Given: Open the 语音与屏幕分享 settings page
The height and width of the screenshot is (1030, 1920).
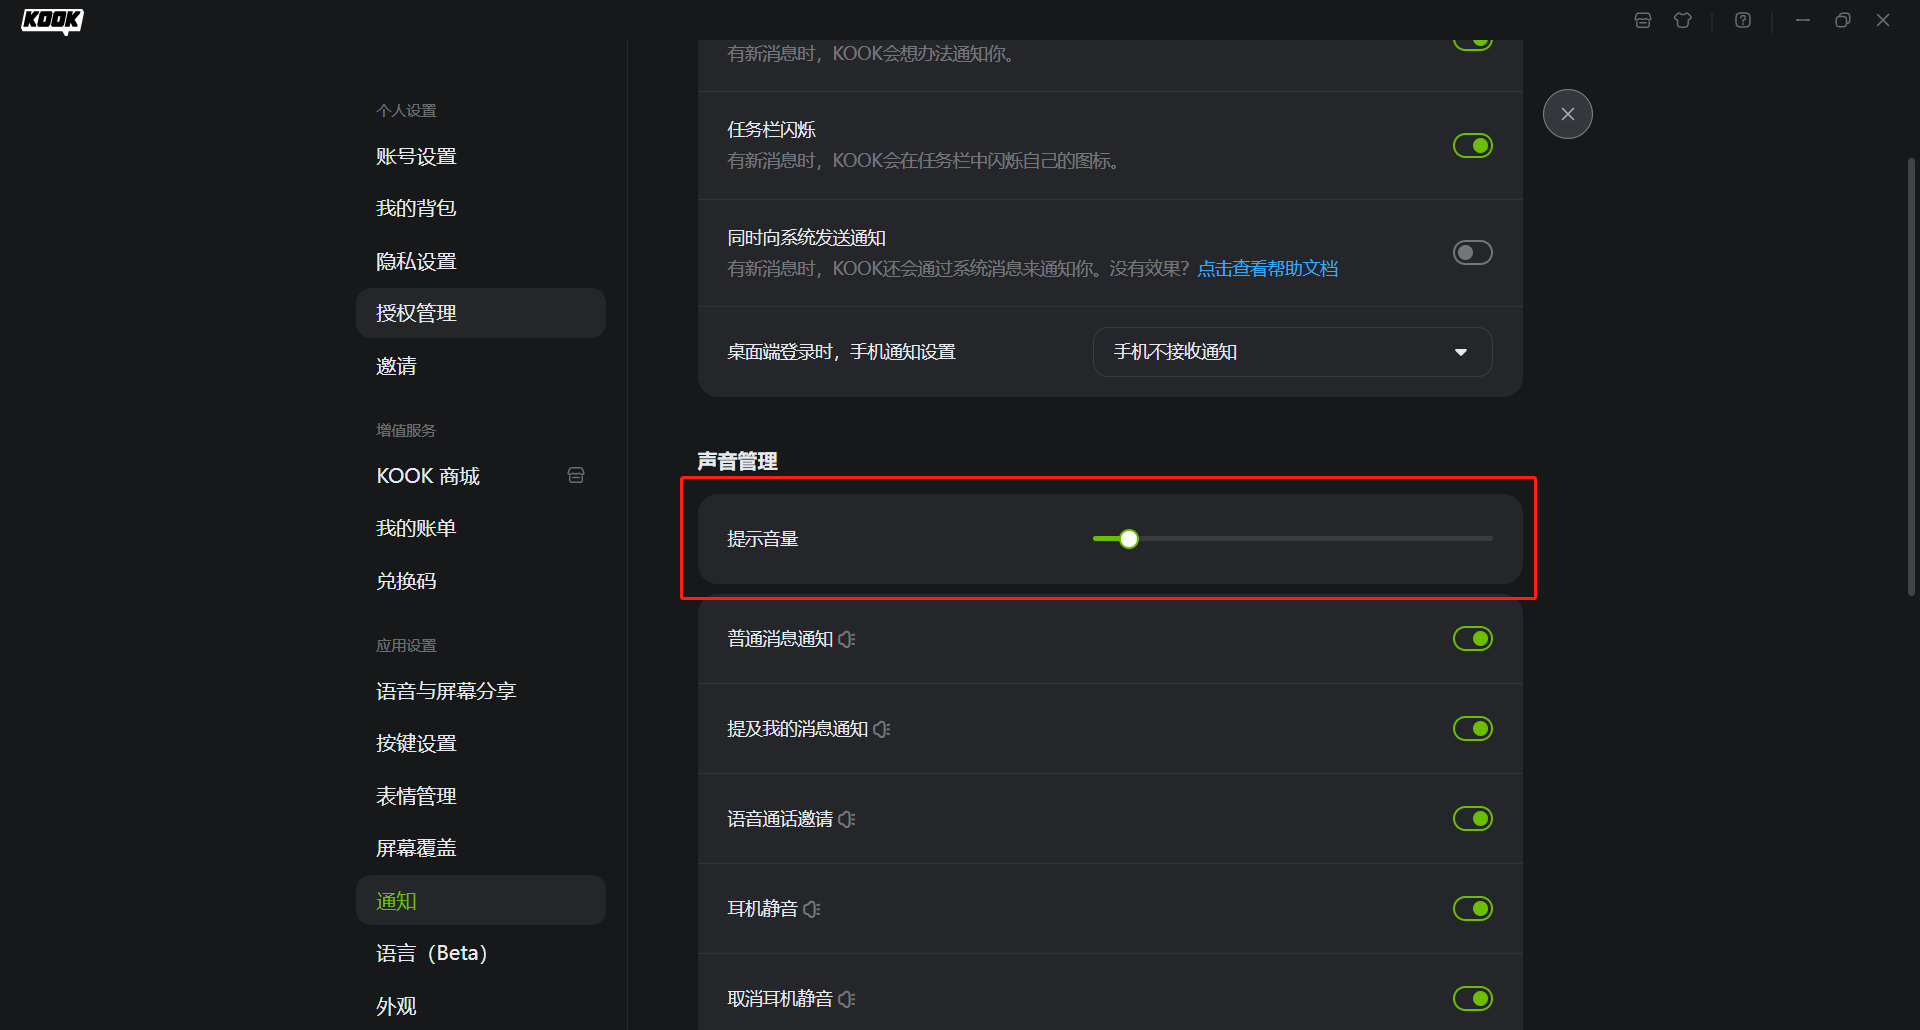Looking at the screenshot, I should pos(446,691).
